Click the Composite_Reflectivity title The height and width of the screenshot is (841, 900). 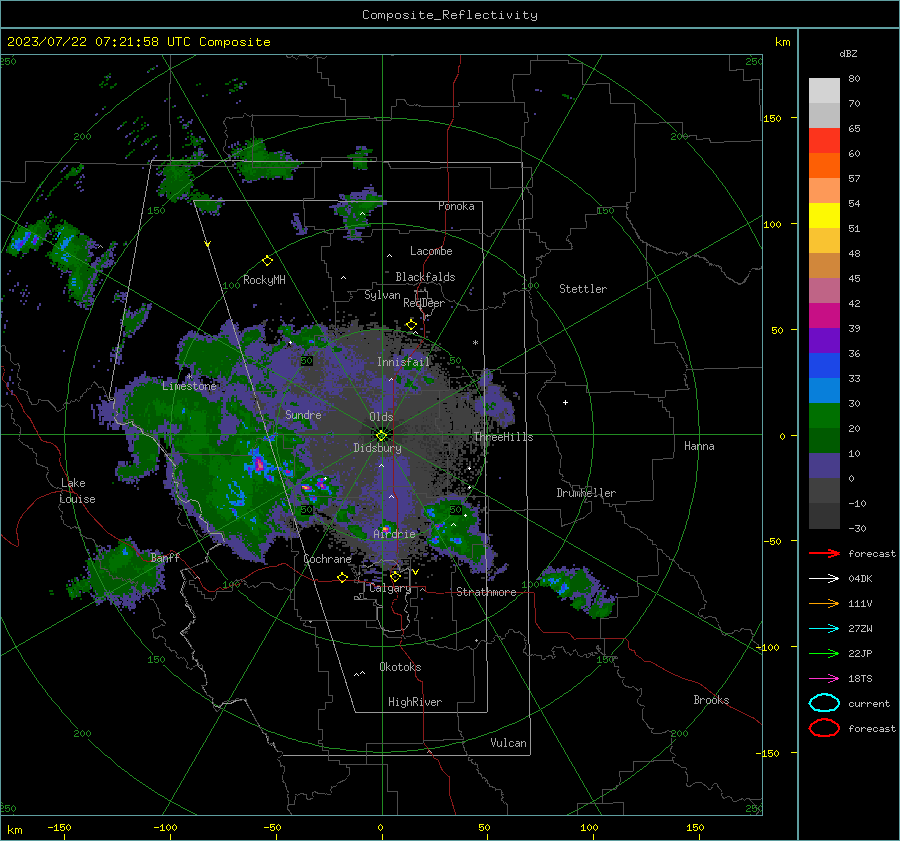(x=449, y=15)
